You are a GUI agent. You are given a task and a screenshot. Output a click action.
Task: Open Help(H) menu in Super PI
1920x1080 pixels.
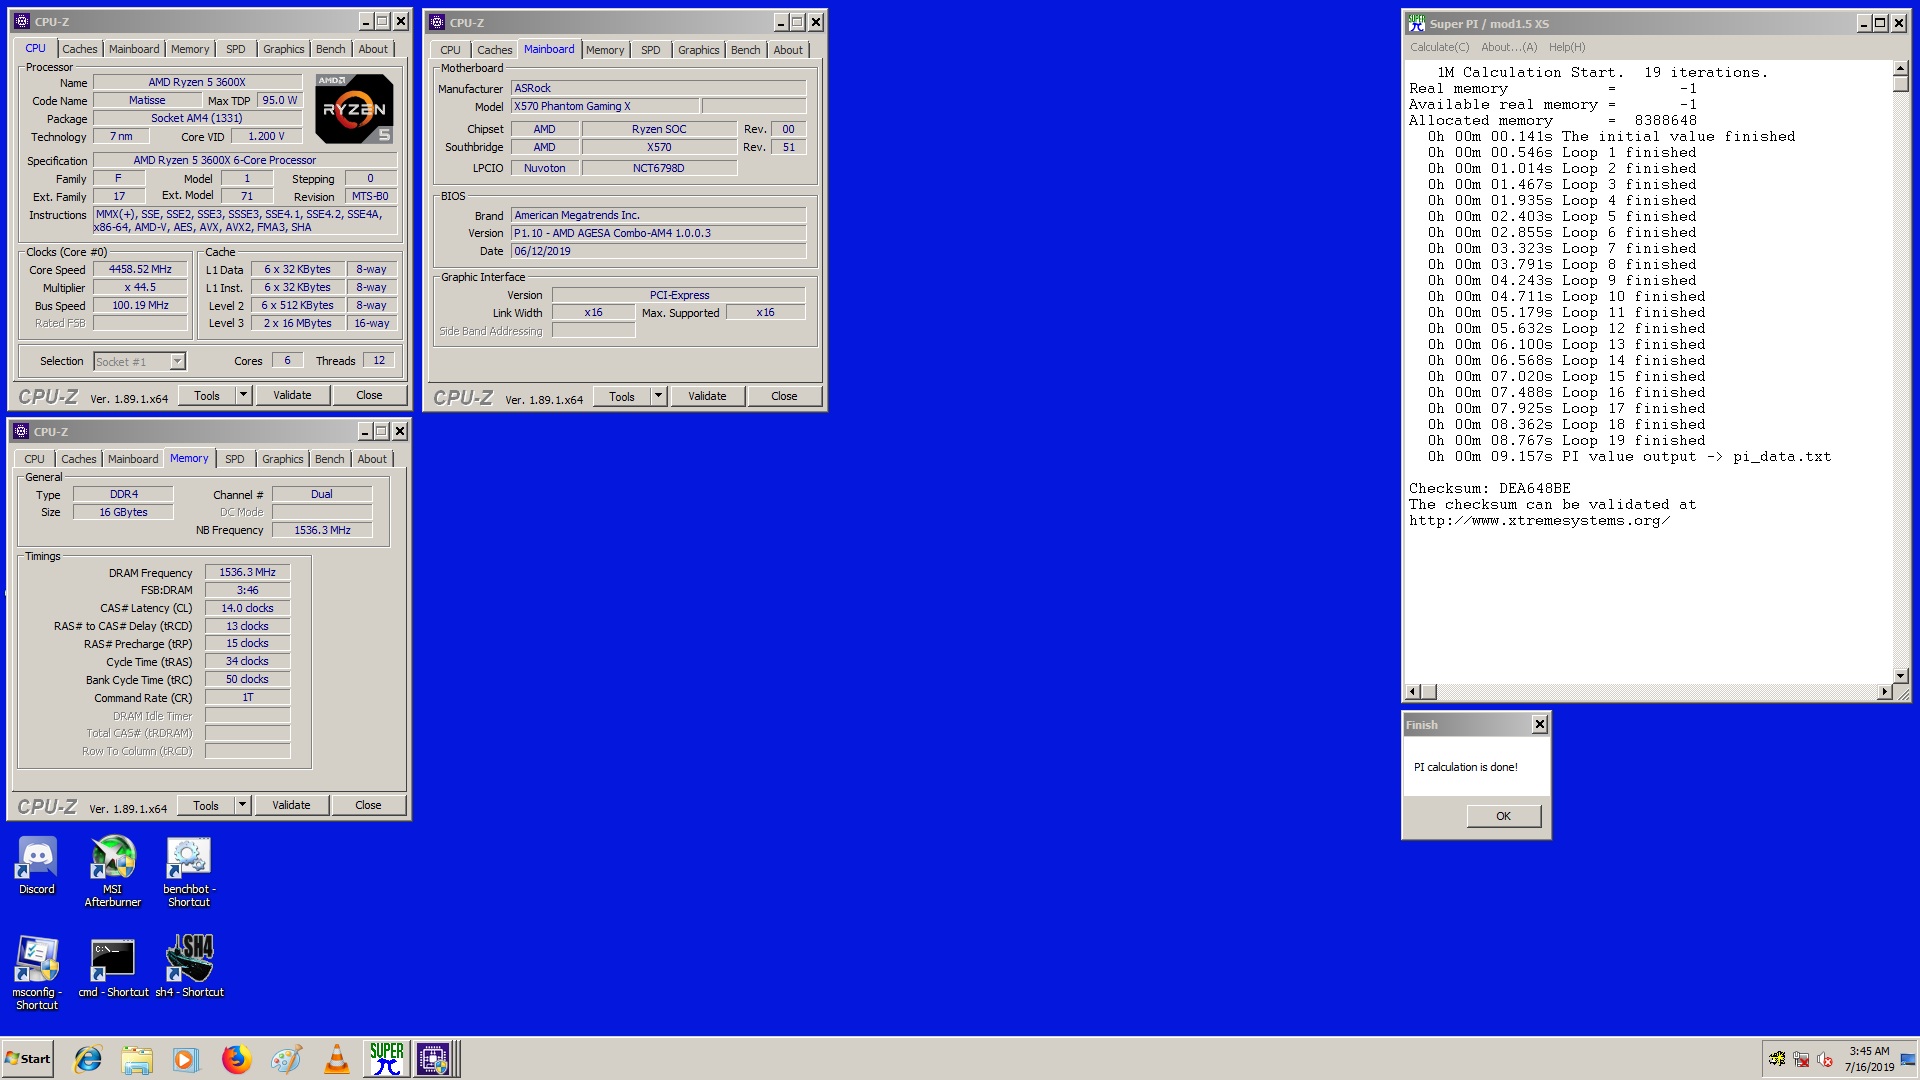[x=1567, y=47]
